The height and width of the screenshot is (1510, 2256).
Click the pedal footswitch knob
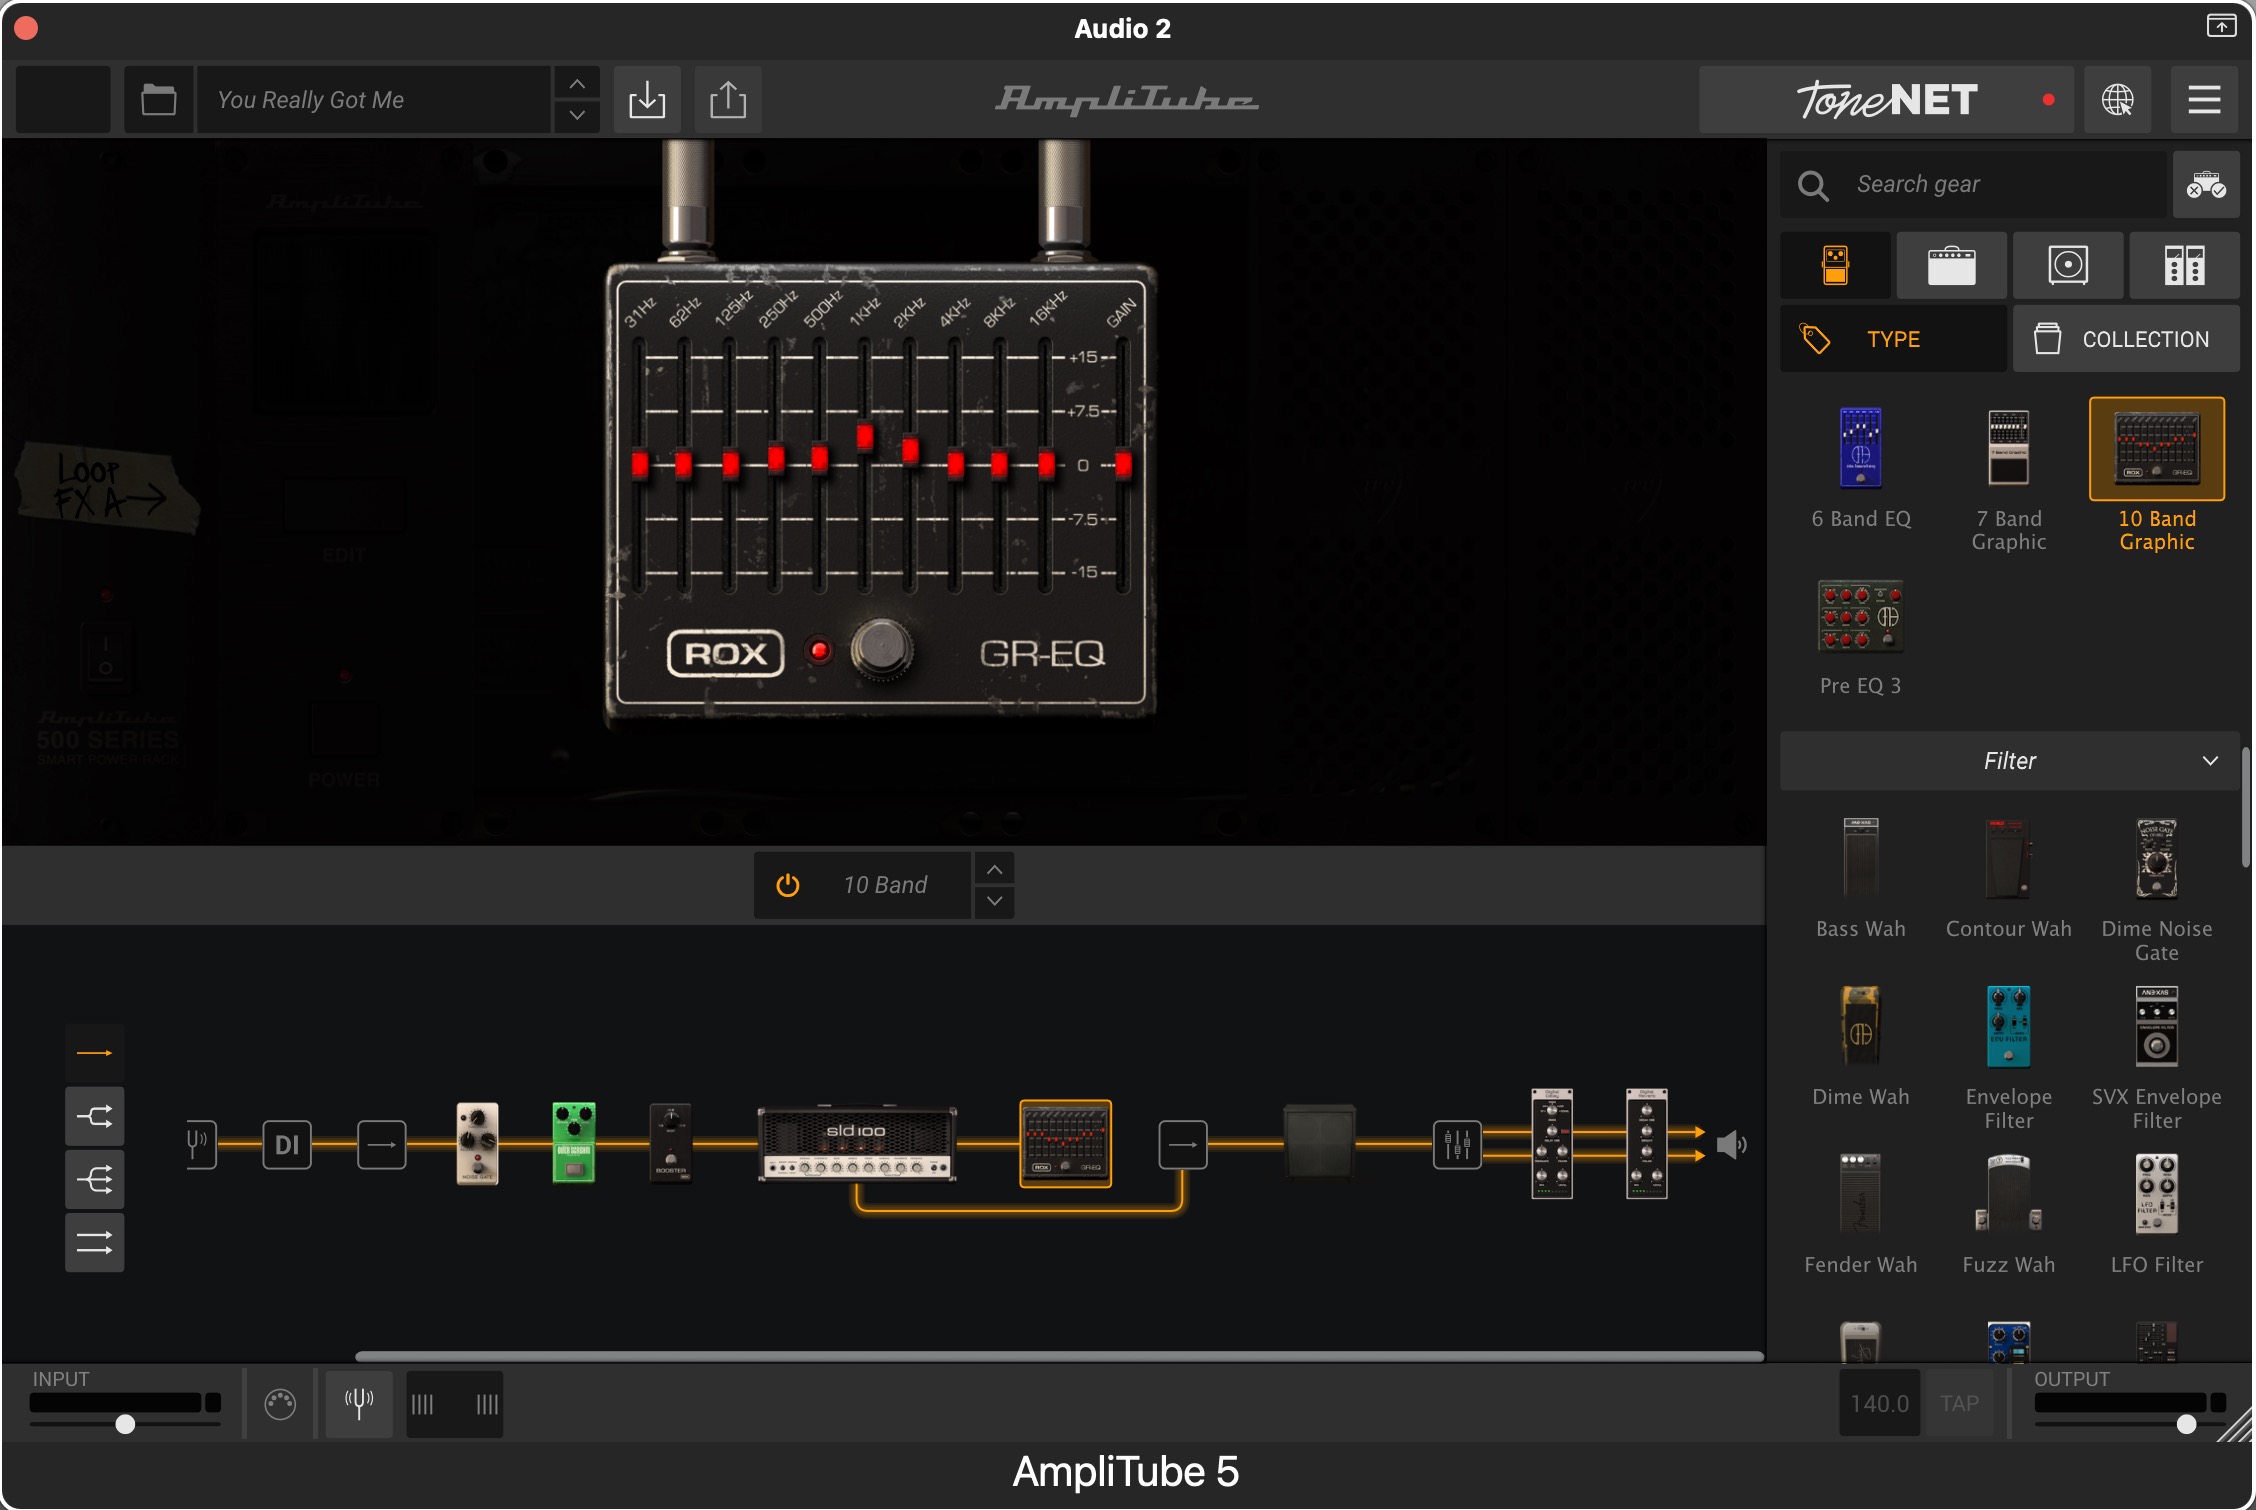click(881, 650)
